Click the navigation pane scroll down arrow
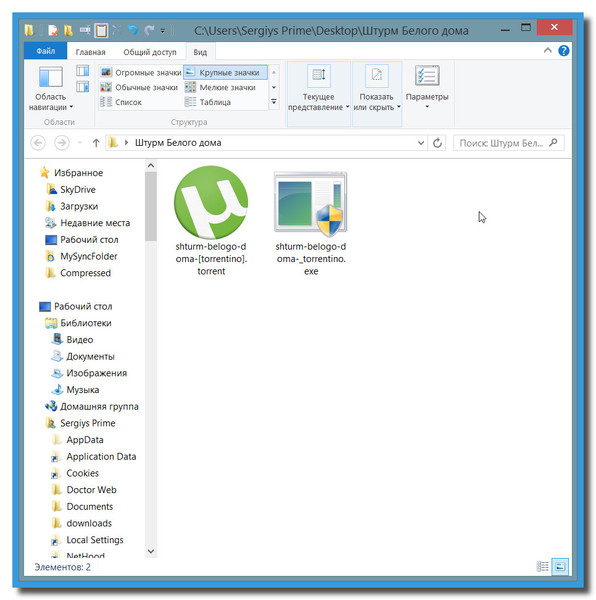The height and width of the screenshot is (600, 596). 151,551
